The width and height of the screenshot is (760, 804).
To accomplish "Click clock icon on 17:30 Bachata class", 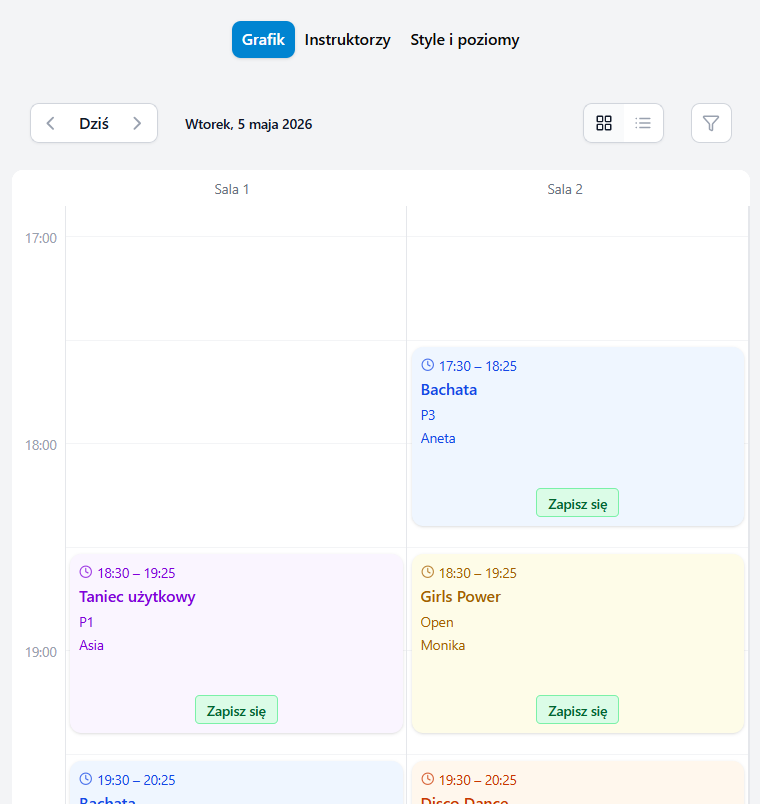I will [x=427, y=365].
